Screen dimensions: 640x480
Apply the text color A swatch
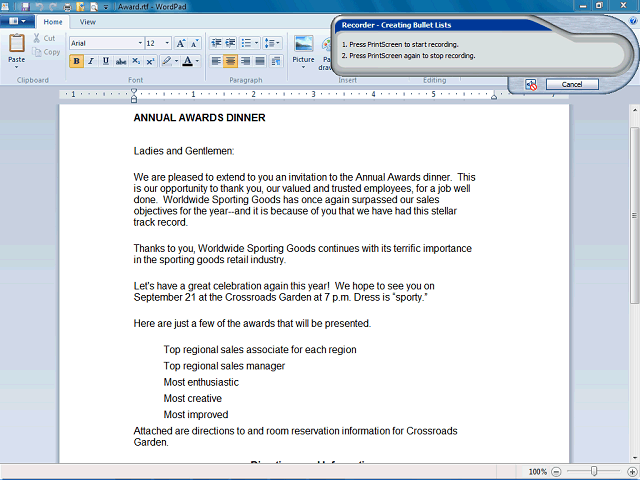[x=187, y=61]
